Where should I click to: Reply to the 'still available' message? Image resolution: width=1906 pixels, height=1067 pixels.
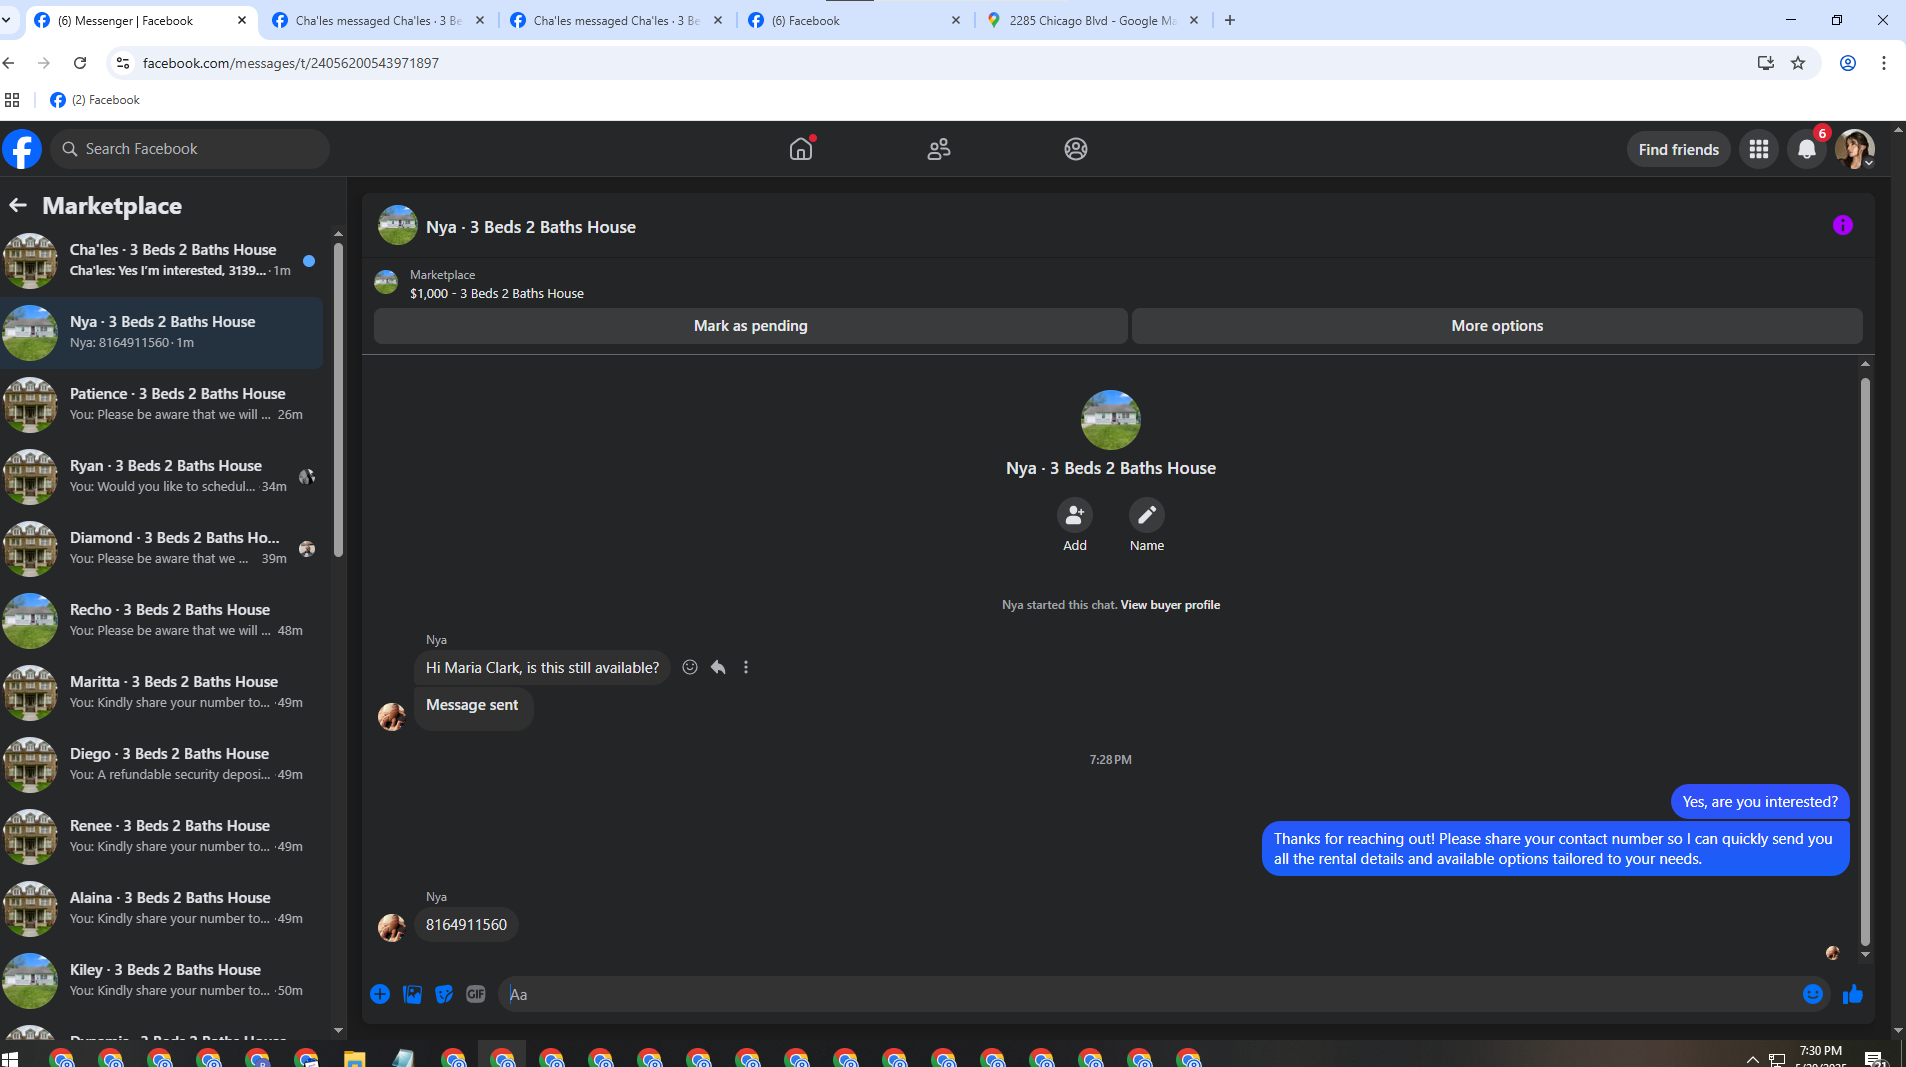point(718,667)
